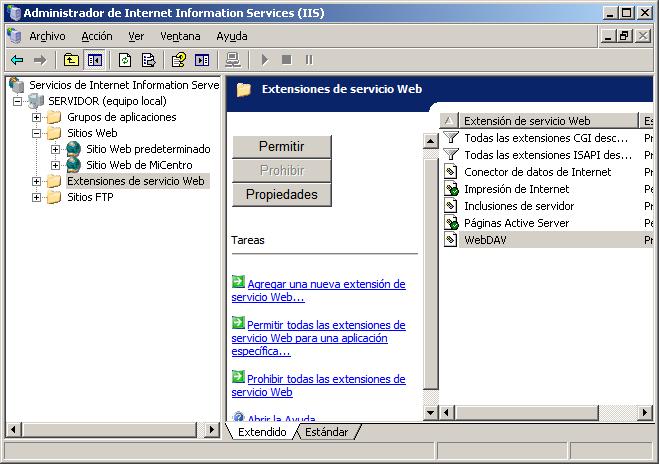Click the Export list toolbar icon

tap(148, 60)
